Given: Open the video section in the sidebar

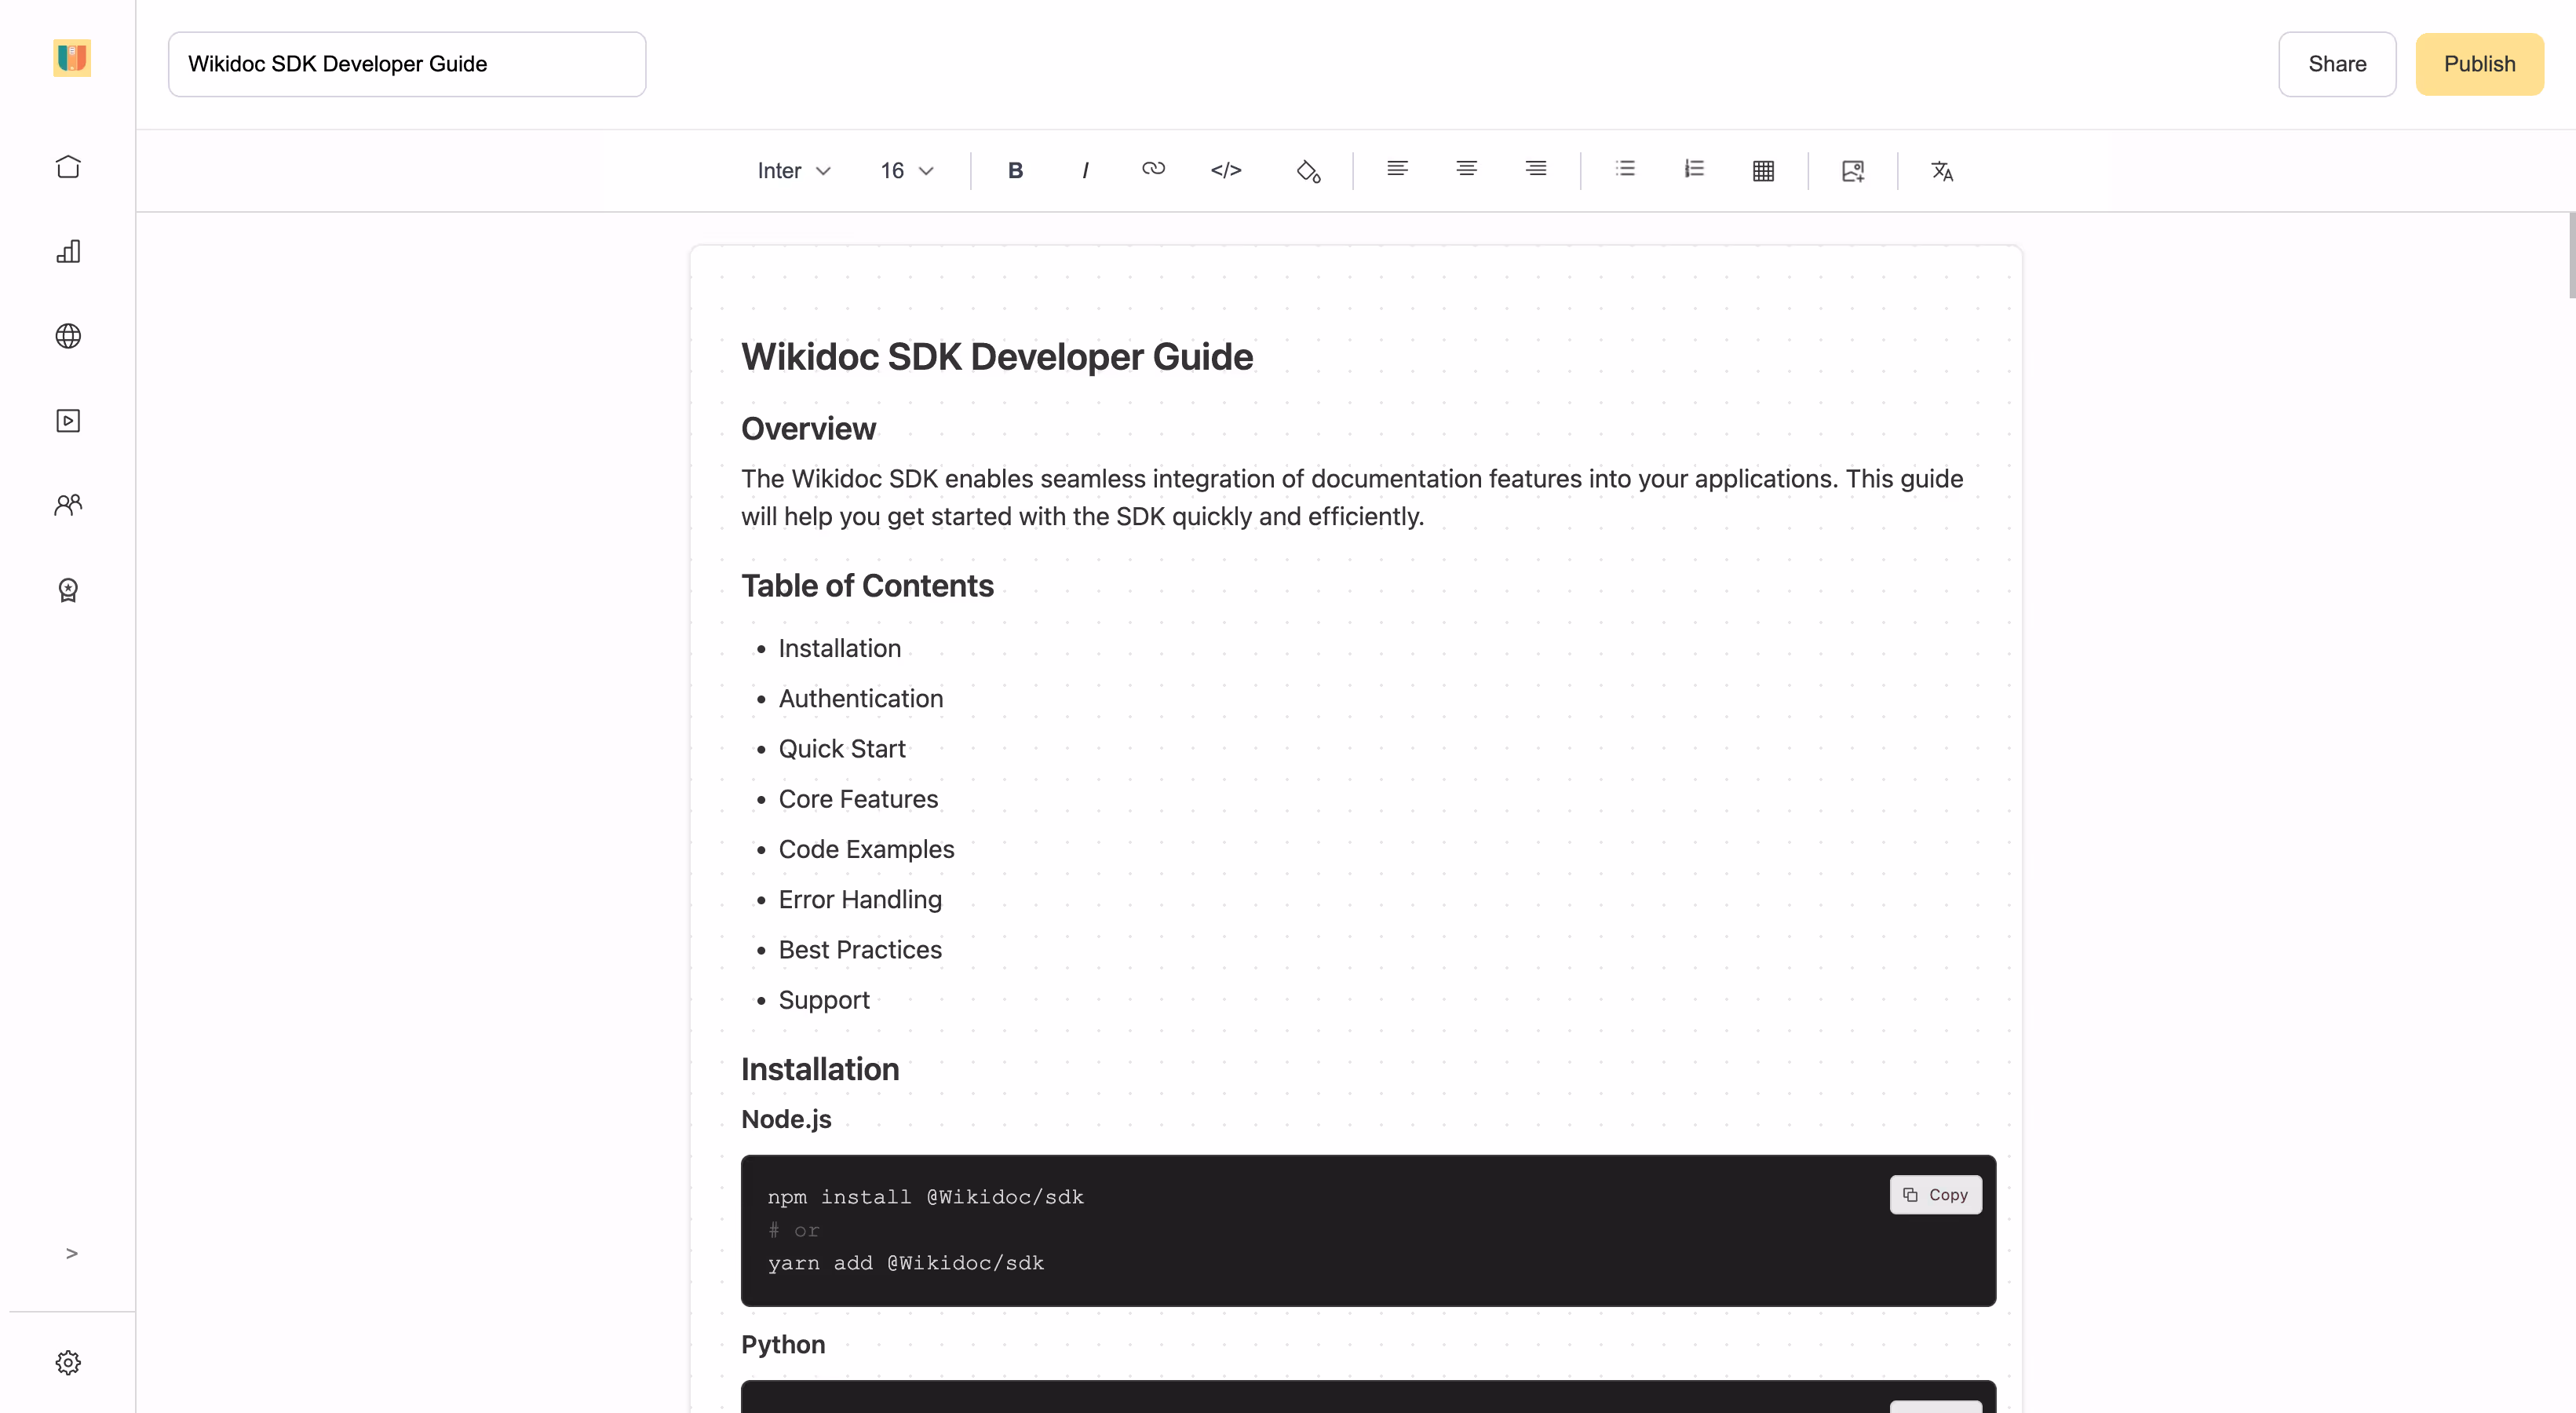Looking at the screenshot, I should pos(68,420).
